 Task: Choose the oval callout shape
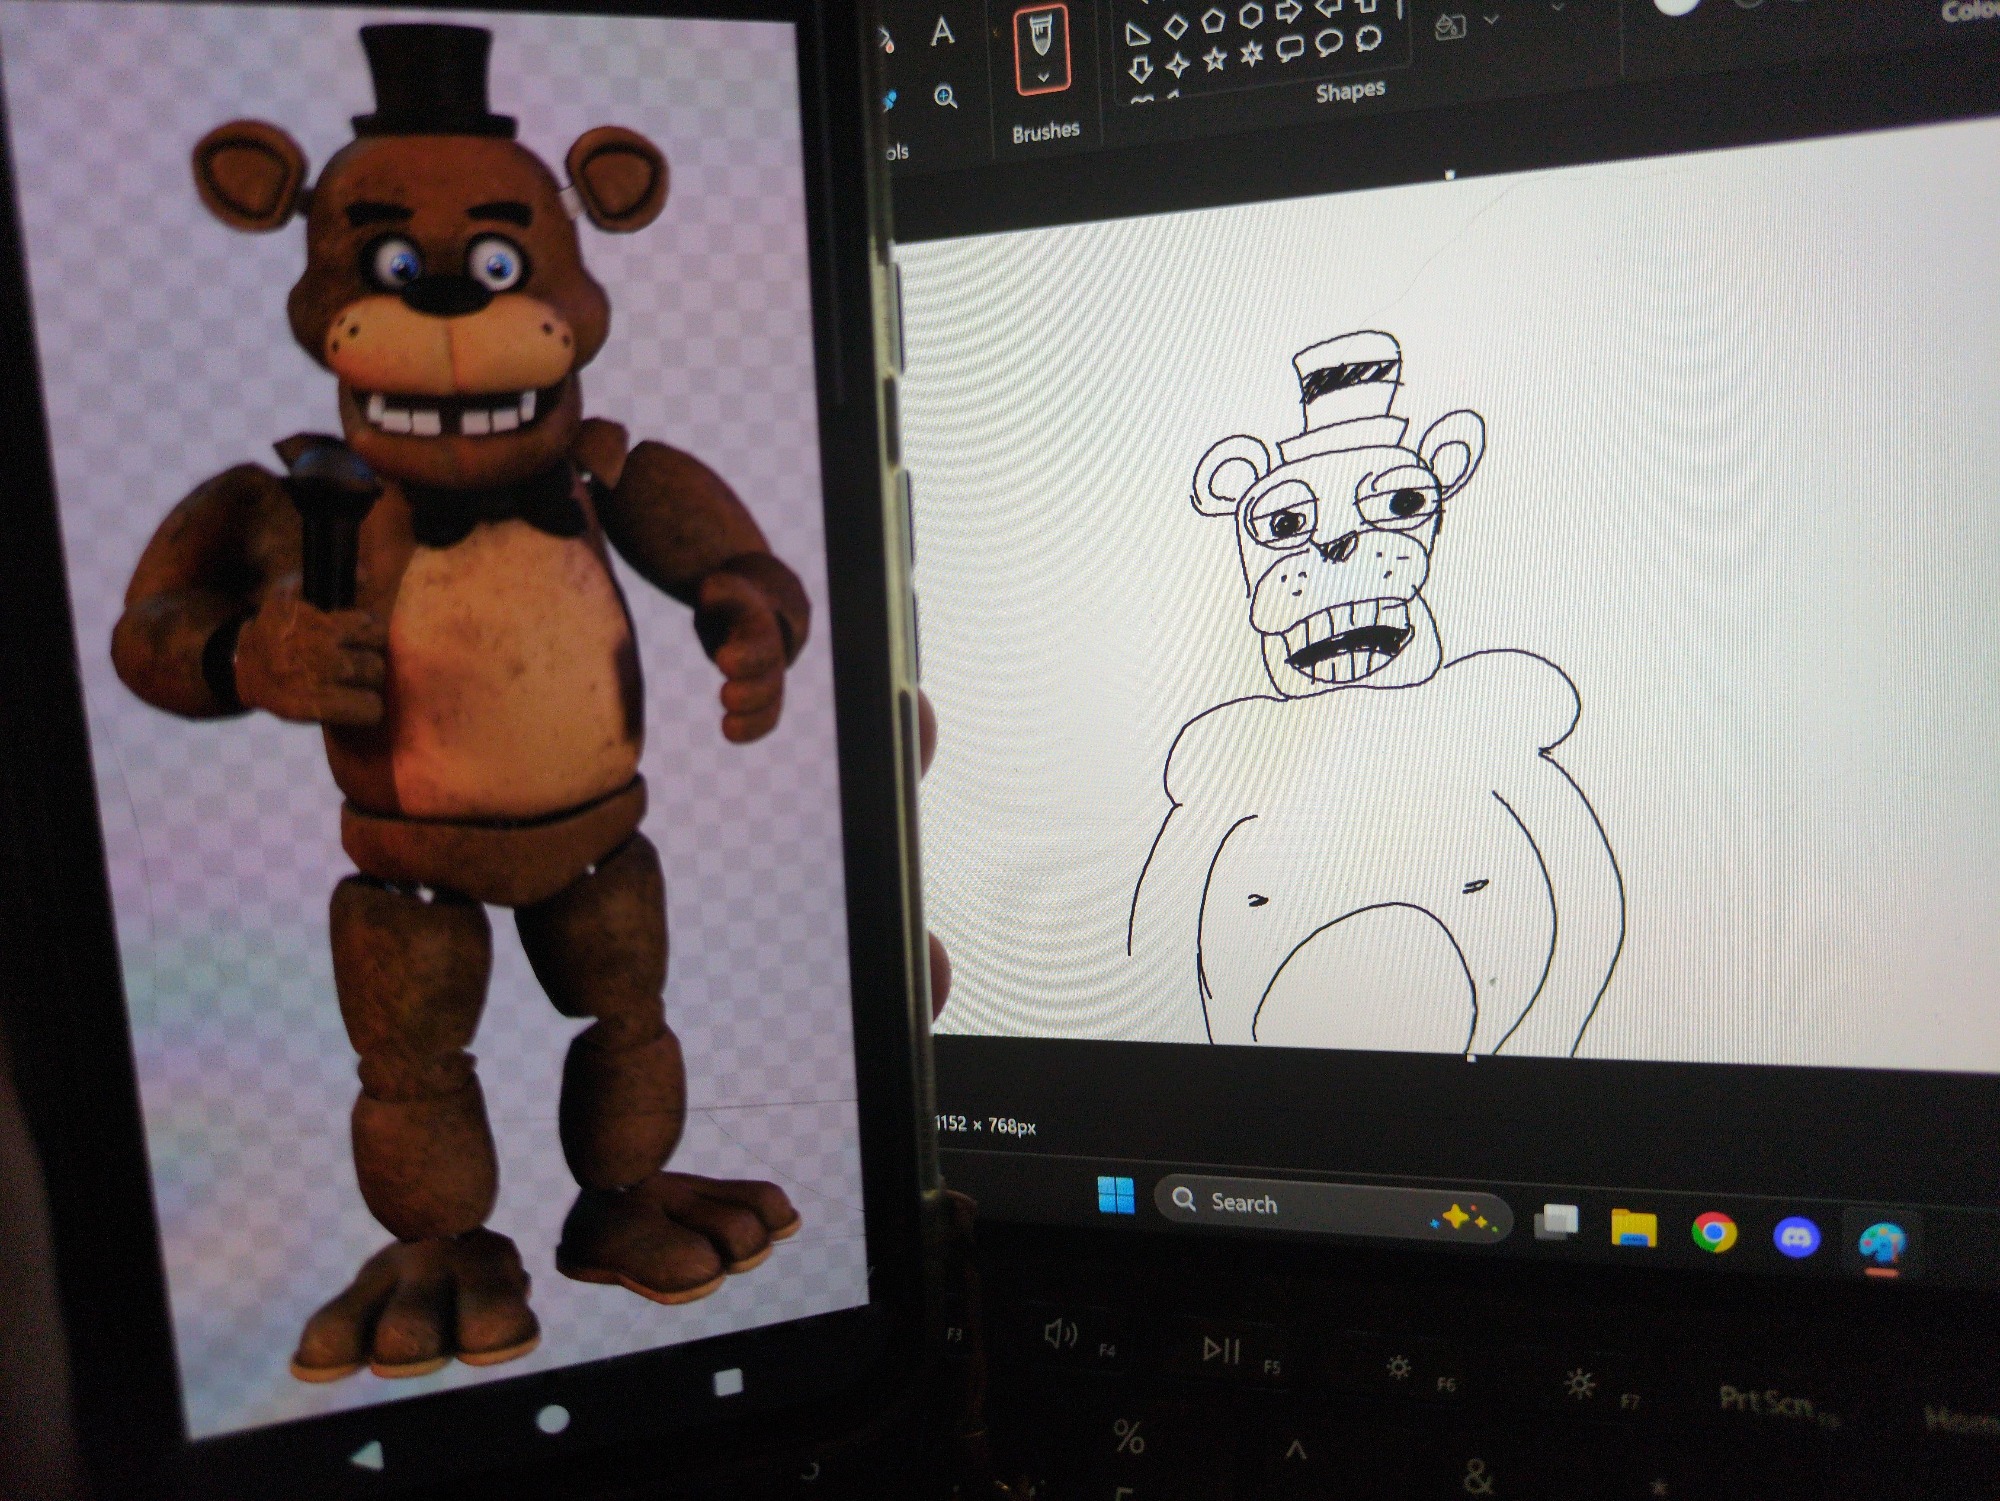click(1328, 42)
